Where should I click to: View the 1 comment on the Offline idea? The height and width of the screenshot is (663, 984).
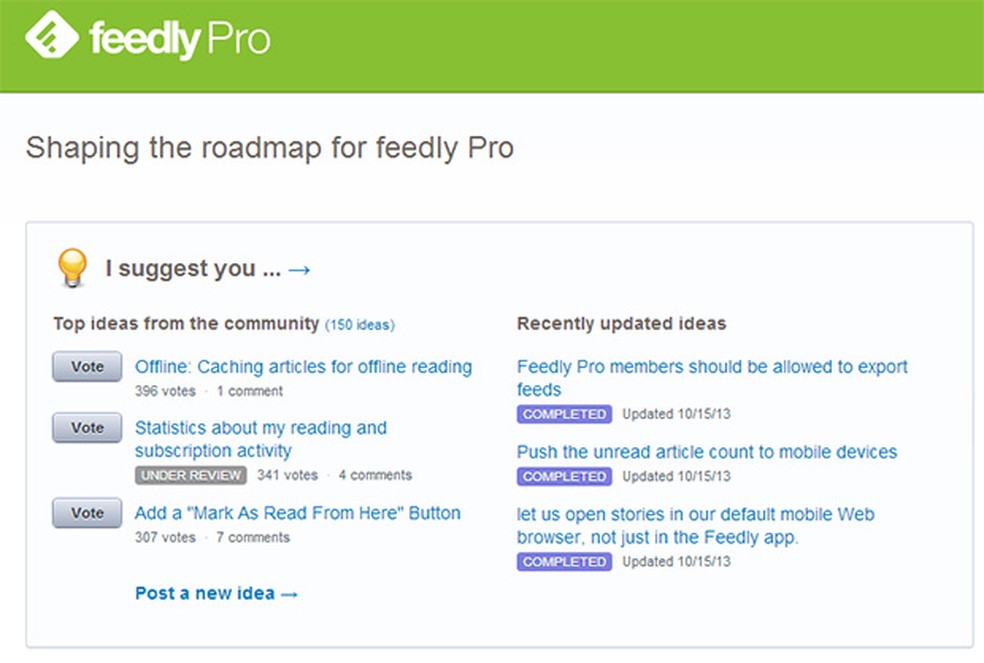[x=249, y=391]
